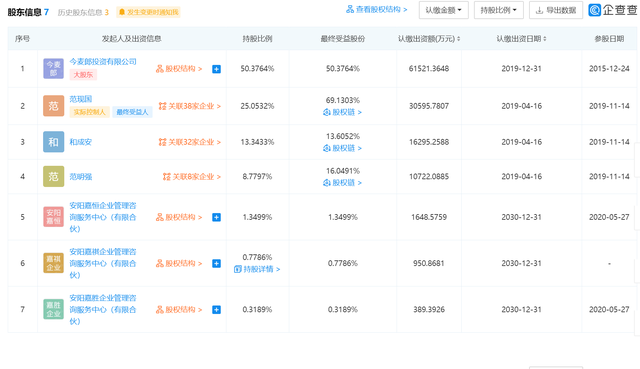Click the orange 范 avatar for 范现国
This screenshot has width=640, height=369.
point(53,106)
